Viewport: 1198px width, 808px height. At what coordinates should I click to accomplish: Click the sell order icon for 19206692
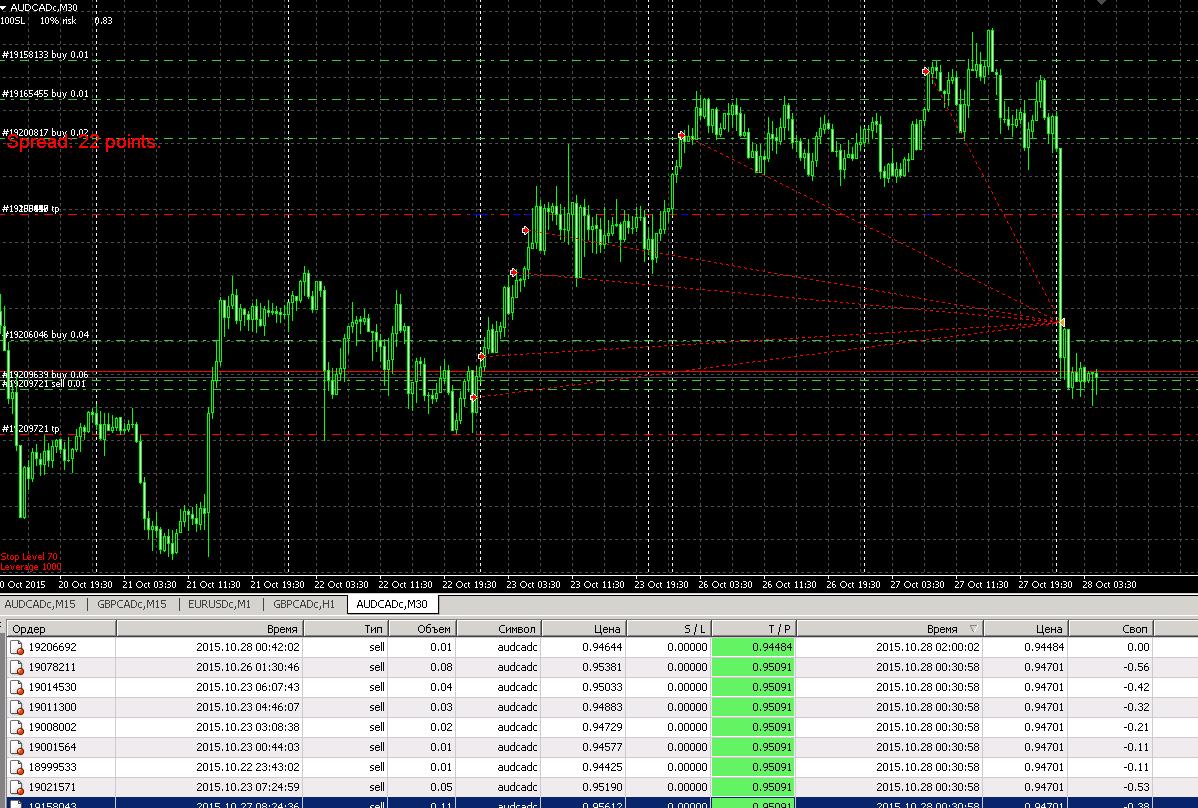coord(17,648)
